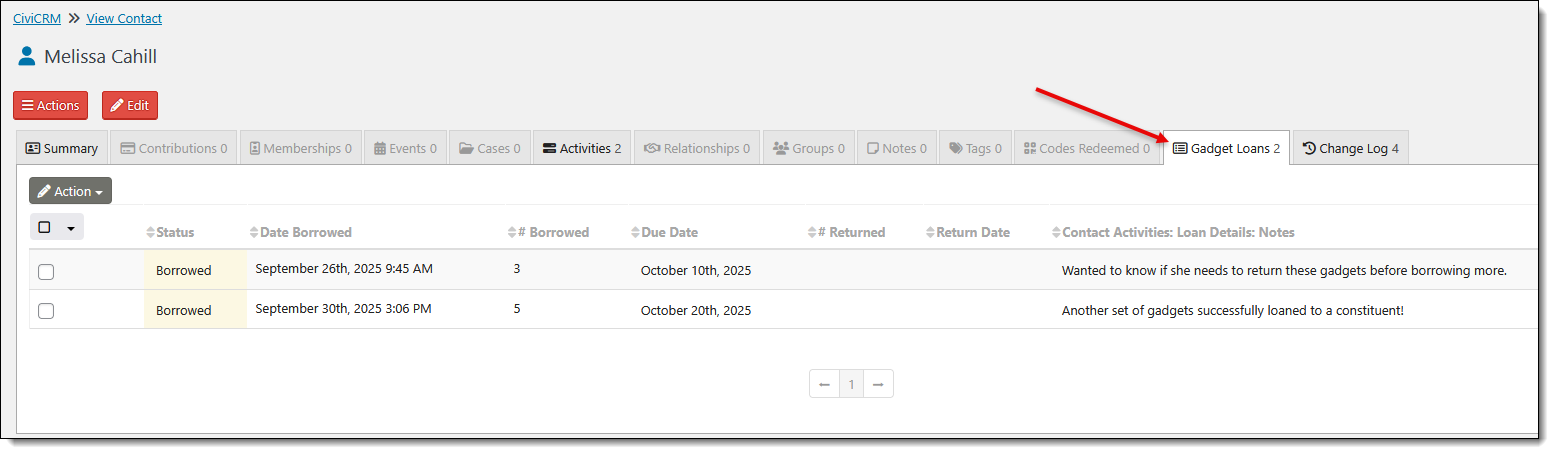Check the September 30th loan row checkbox
1554x454 pixels.
tap(46, 311)
